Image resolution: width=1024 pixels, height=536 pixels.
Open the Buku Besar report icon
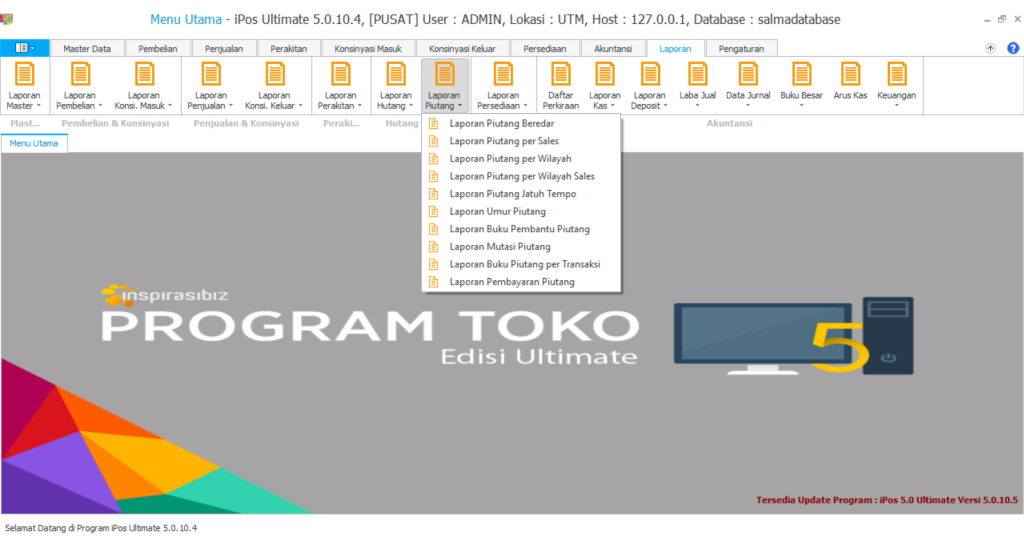(x=801, y=86)
